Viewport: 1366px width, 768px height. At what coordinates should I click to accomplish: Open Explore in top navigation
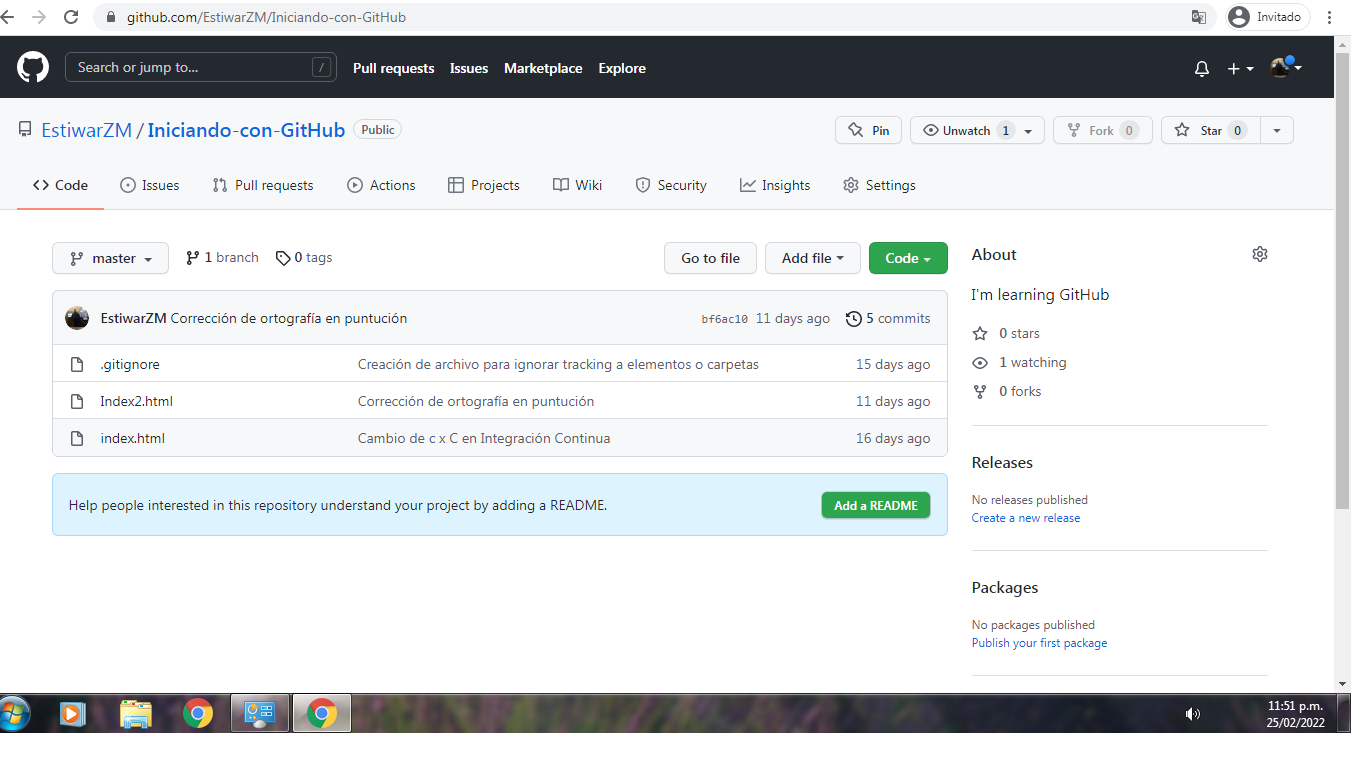point(622,68)
